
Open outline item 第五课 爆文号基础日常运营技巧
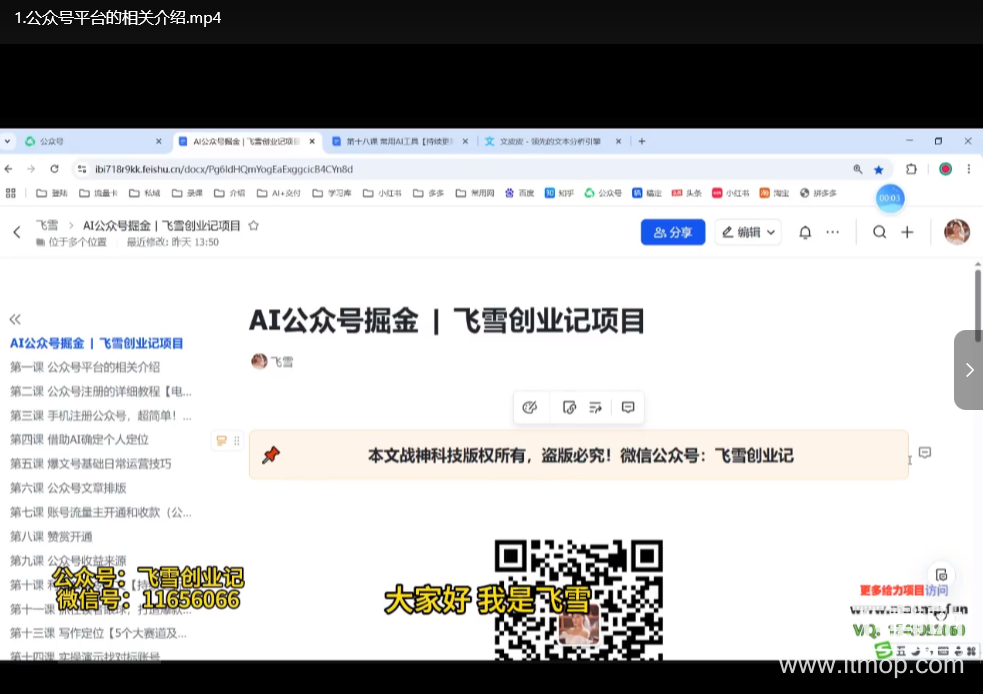(x=90, y=465)
